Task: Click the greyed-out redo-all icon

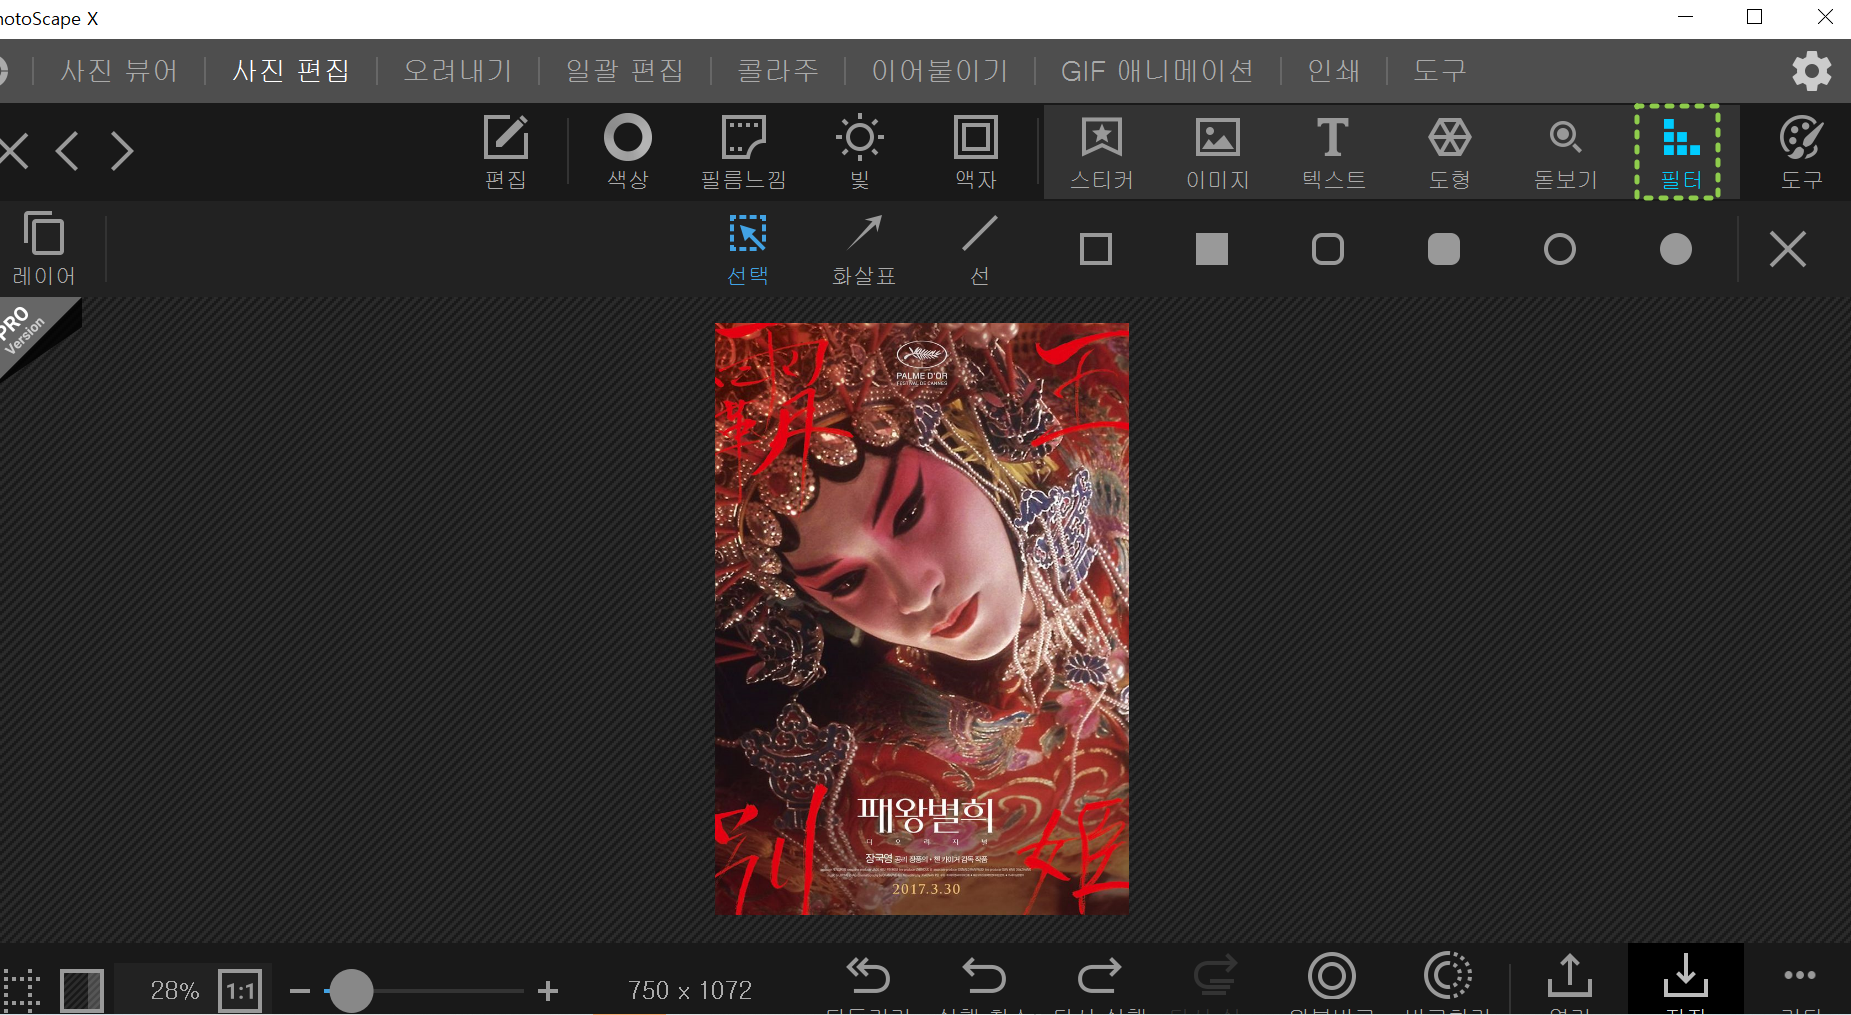Action: click(1216, 975)
